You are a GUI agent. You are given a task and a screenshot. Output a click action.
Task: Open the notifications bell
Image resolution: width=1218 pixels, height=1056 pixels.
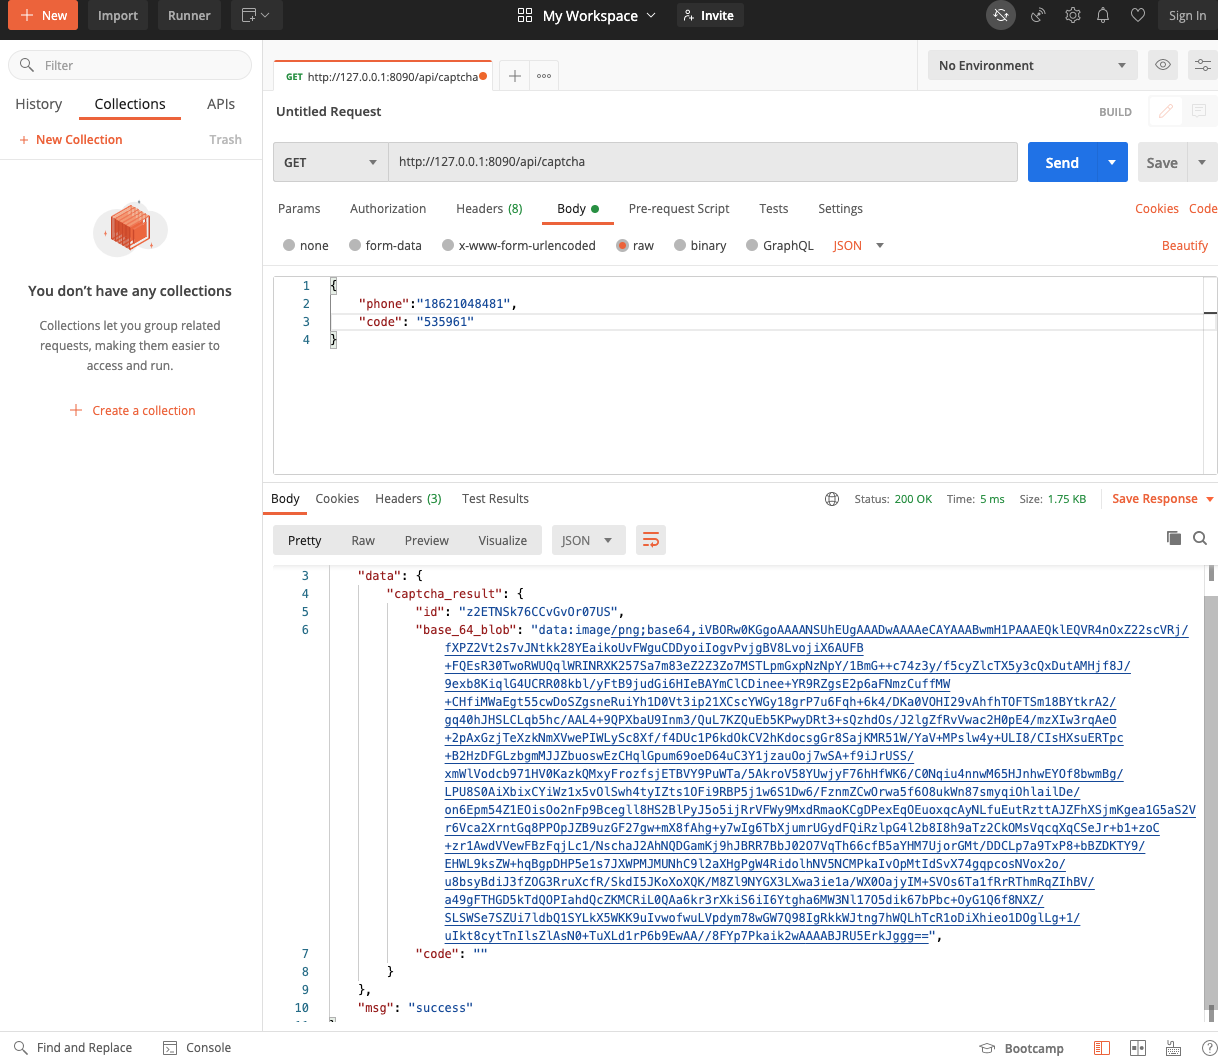pos(1103,15)
